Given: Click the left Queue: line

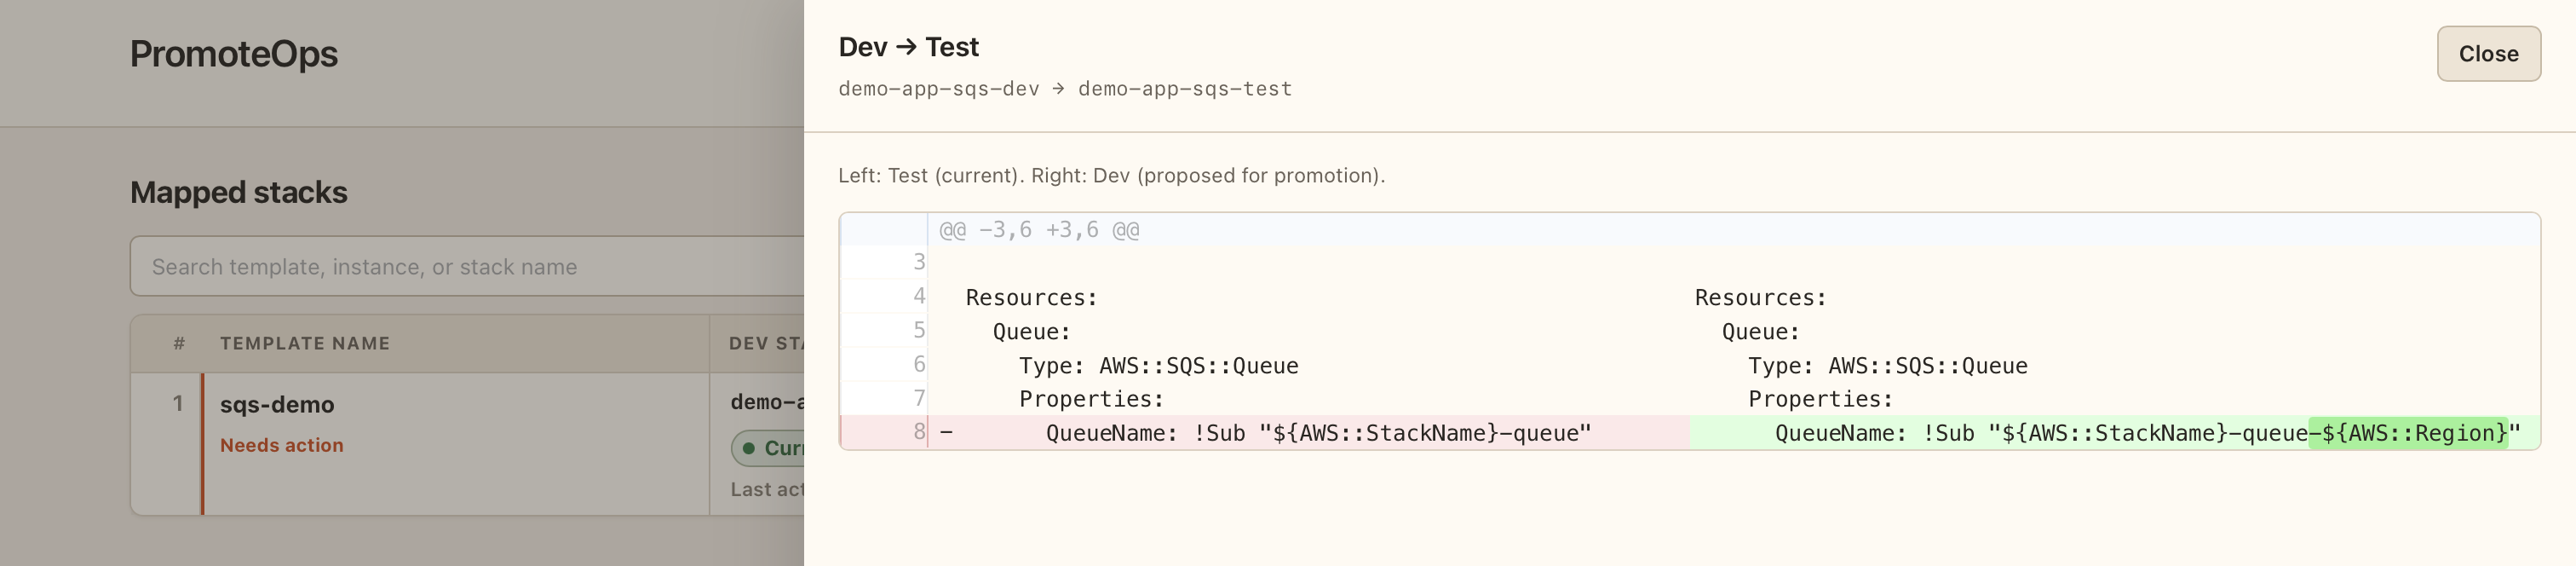Looking at the screenshot, I should 1031,331.
